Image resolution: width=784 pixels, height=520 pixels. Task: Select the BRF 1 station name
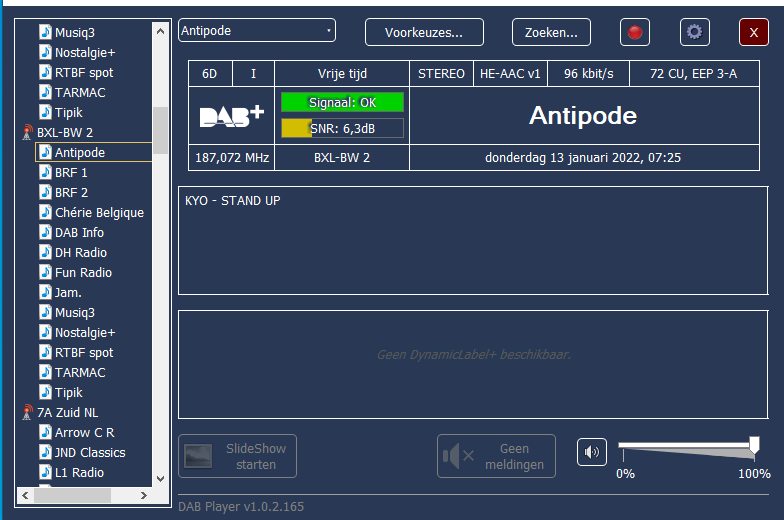pyautogui.click(x=71, y=172)
